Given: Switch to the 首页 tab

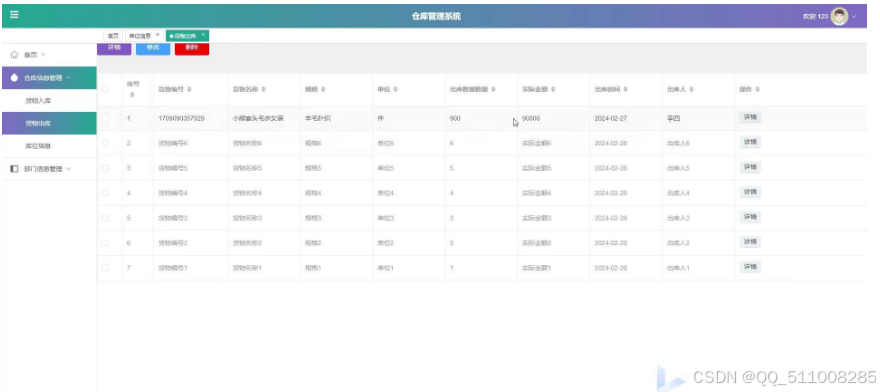Looking at the screenshot, I should (x=113, y=35).
